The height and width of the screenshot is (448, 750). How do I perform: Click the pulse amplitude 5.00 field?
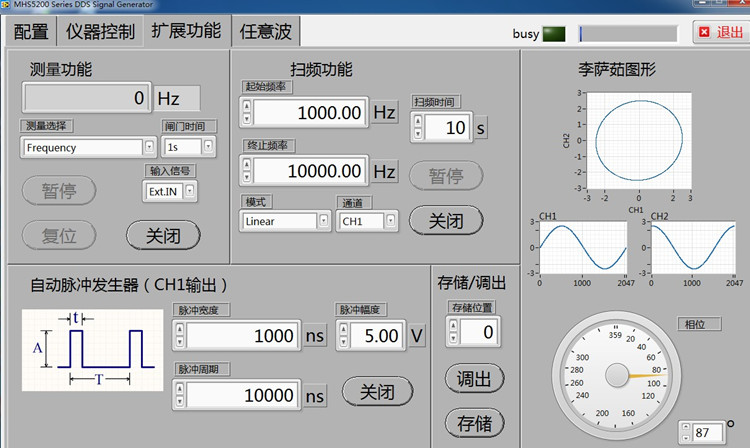coord(378,336)
